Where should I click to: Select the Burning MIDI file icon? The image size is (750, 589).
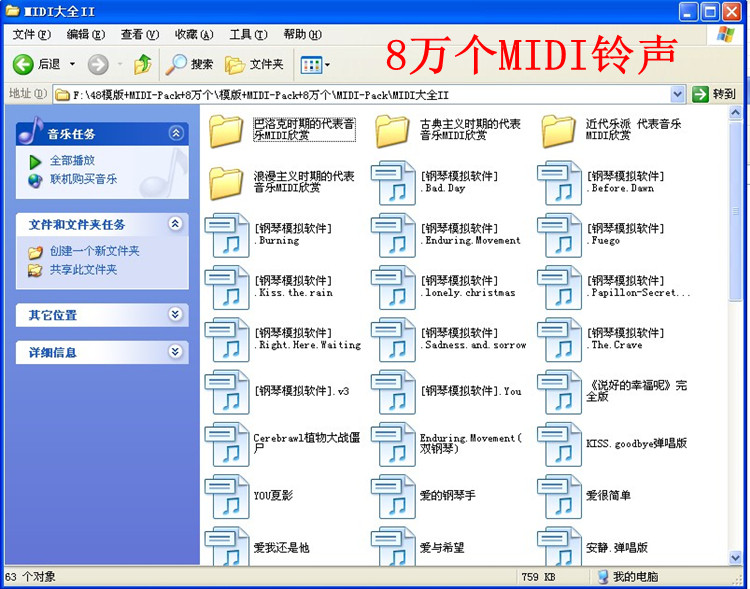point(227,235)
